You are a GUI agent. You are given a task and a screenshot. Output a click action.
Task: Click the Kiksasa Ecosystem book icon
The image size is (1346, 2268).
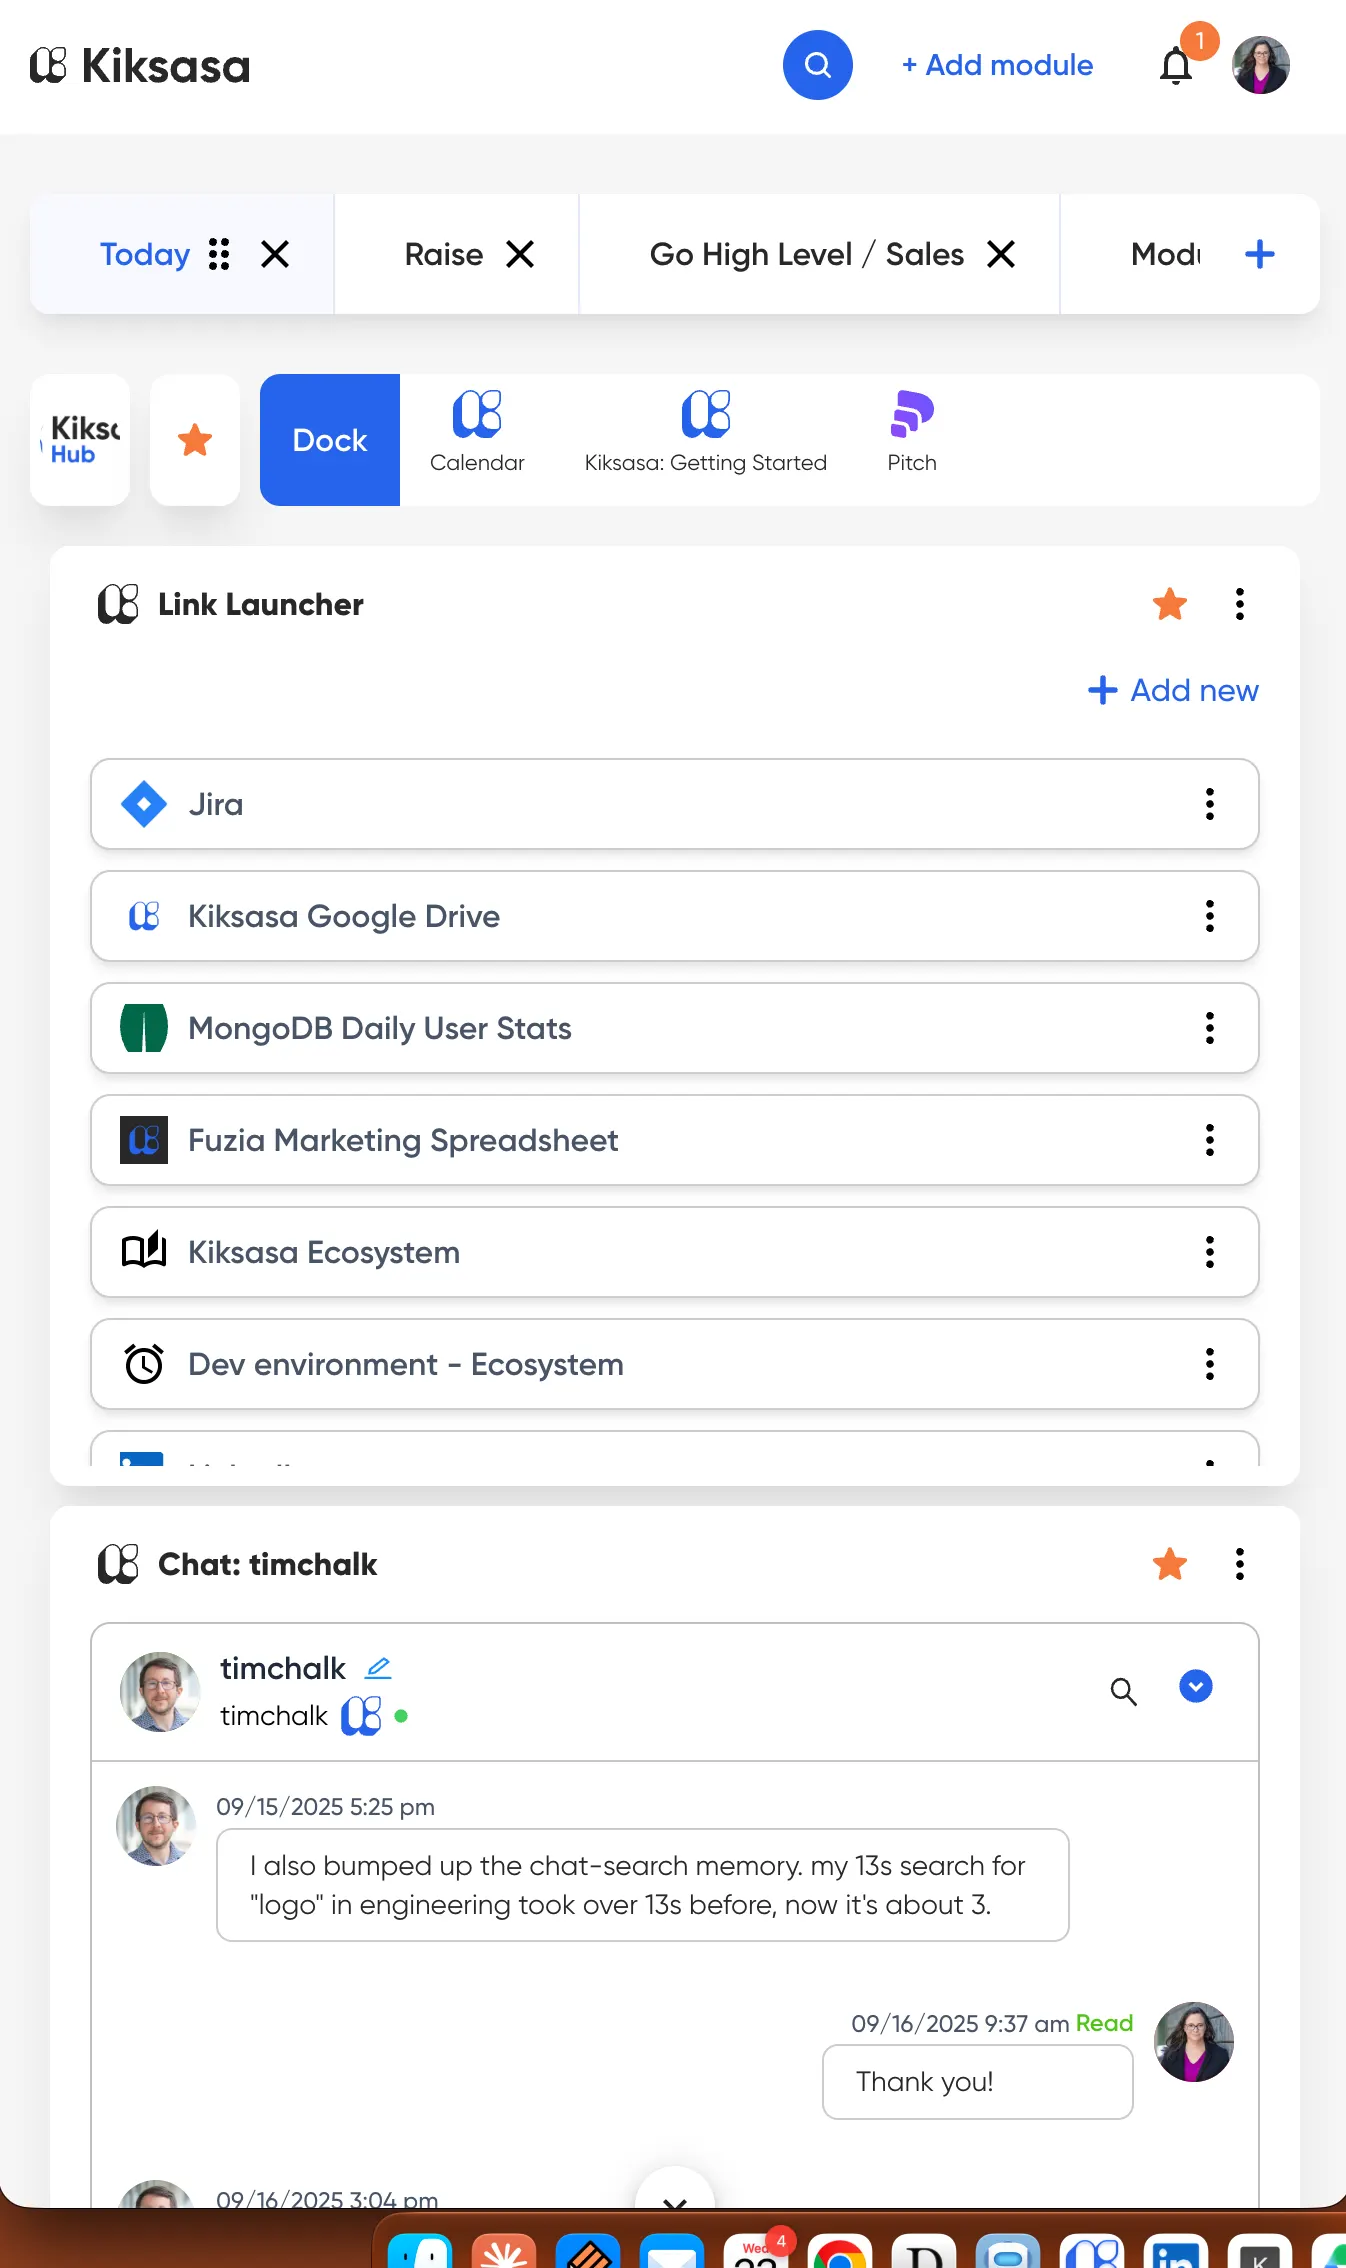coord(144,1250)
